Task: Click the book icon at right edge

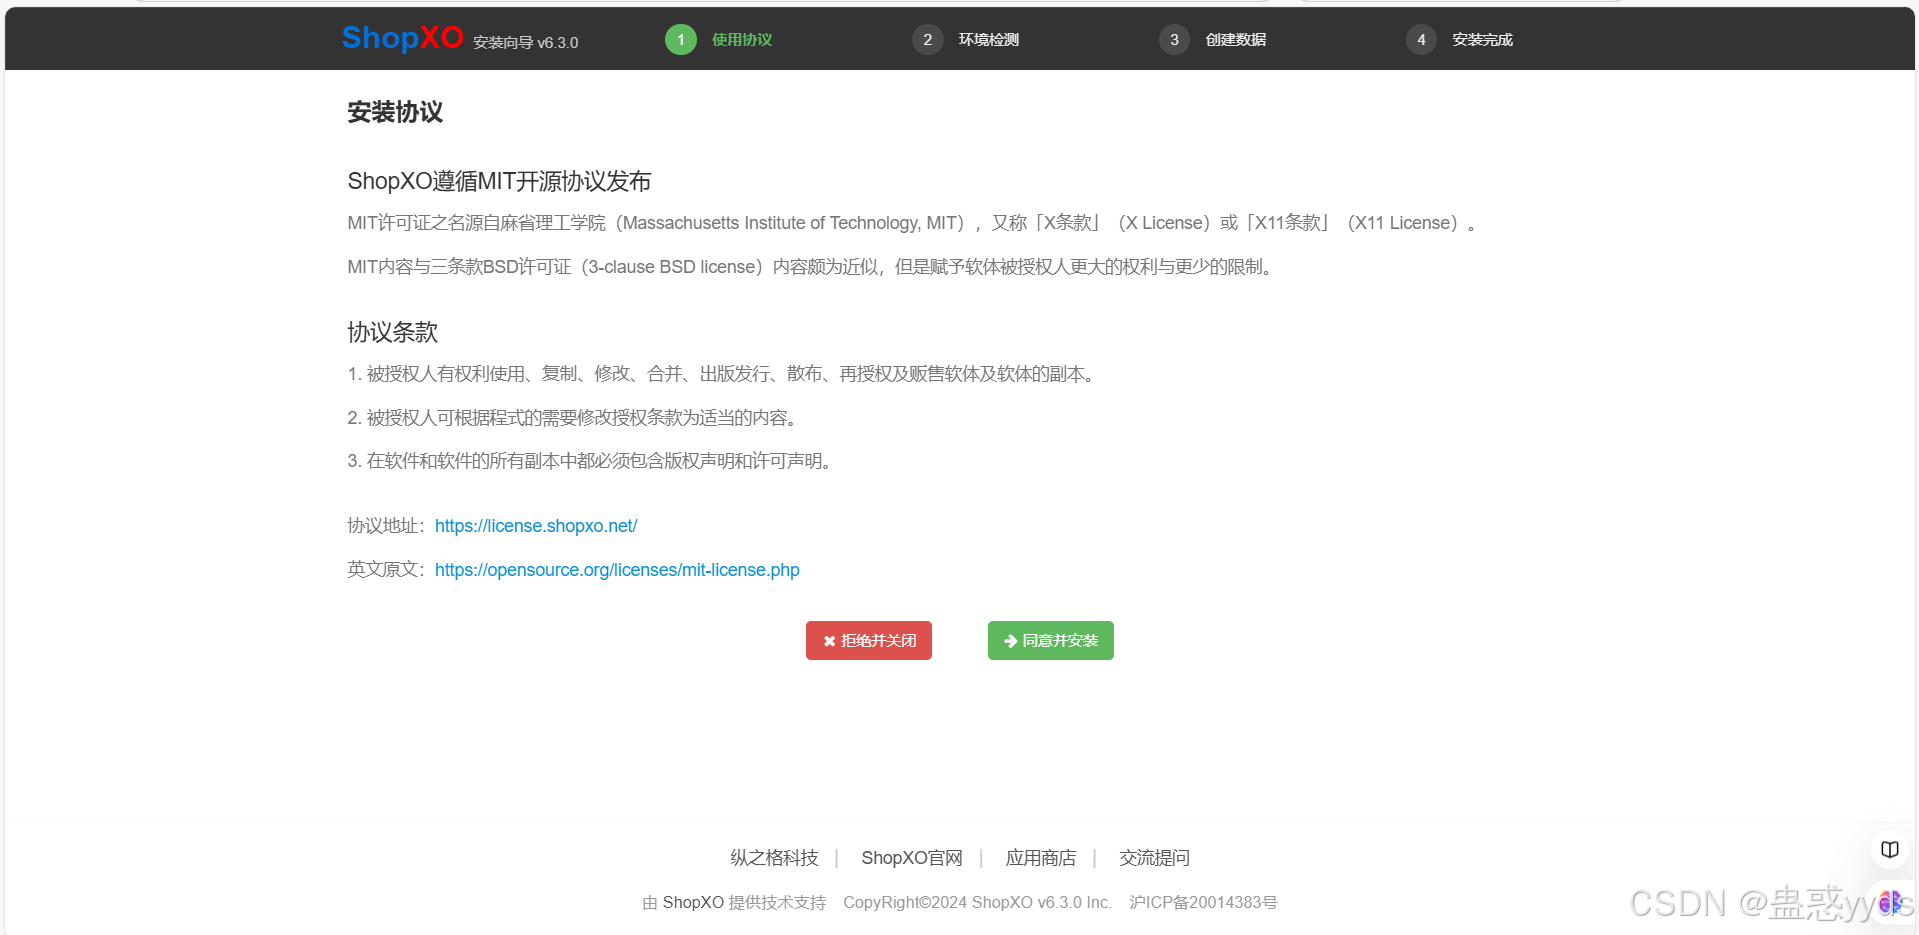Action: click(1889, 850)
